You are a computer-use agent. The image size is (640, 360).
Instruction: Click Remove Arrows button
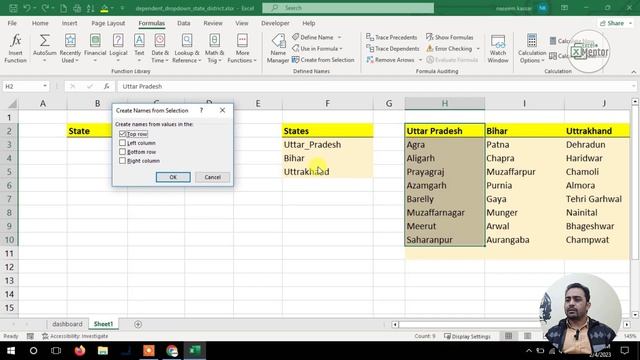pyautogui.click(x=391, y=60)
